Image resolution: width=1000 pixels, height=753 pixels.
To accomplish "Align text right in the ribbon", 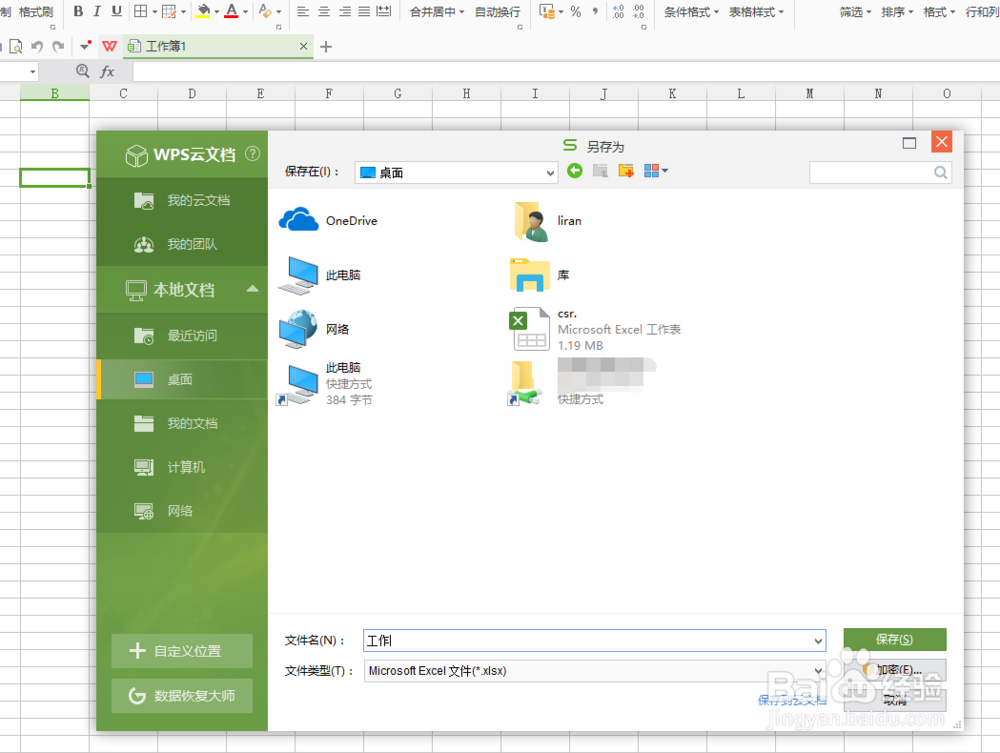I will point(344,11).
